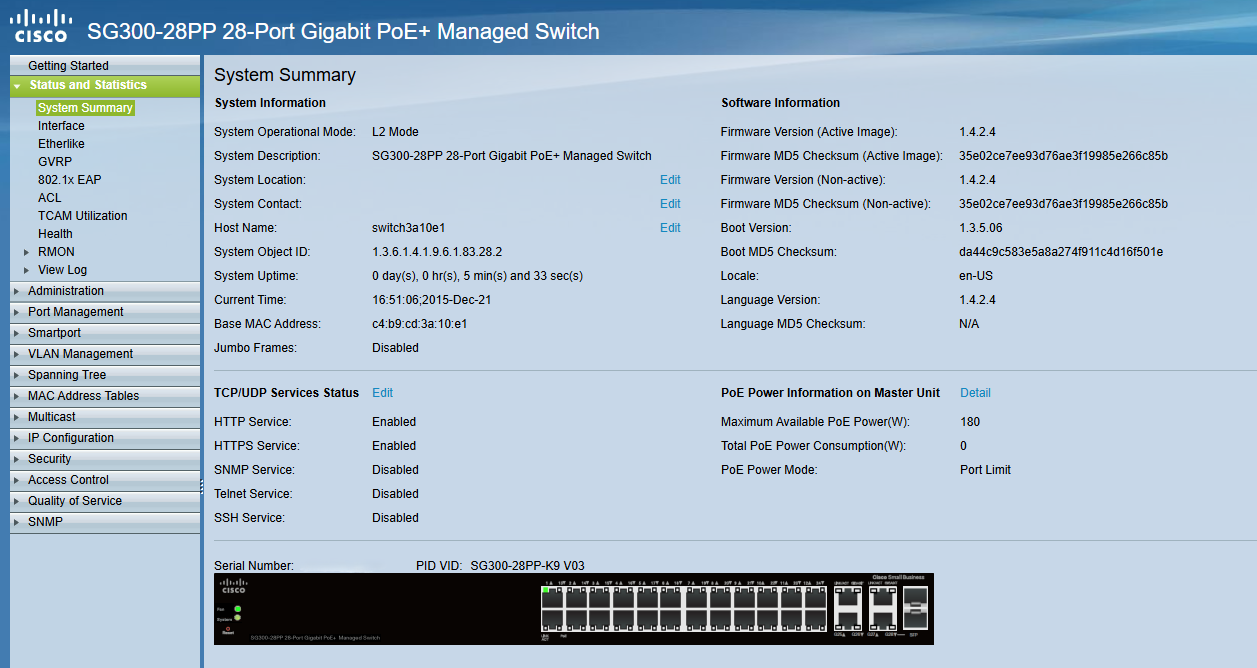1257x668 pixels.
Task: Click the Reset pinhole on switch image
Action: pos(228,628)
